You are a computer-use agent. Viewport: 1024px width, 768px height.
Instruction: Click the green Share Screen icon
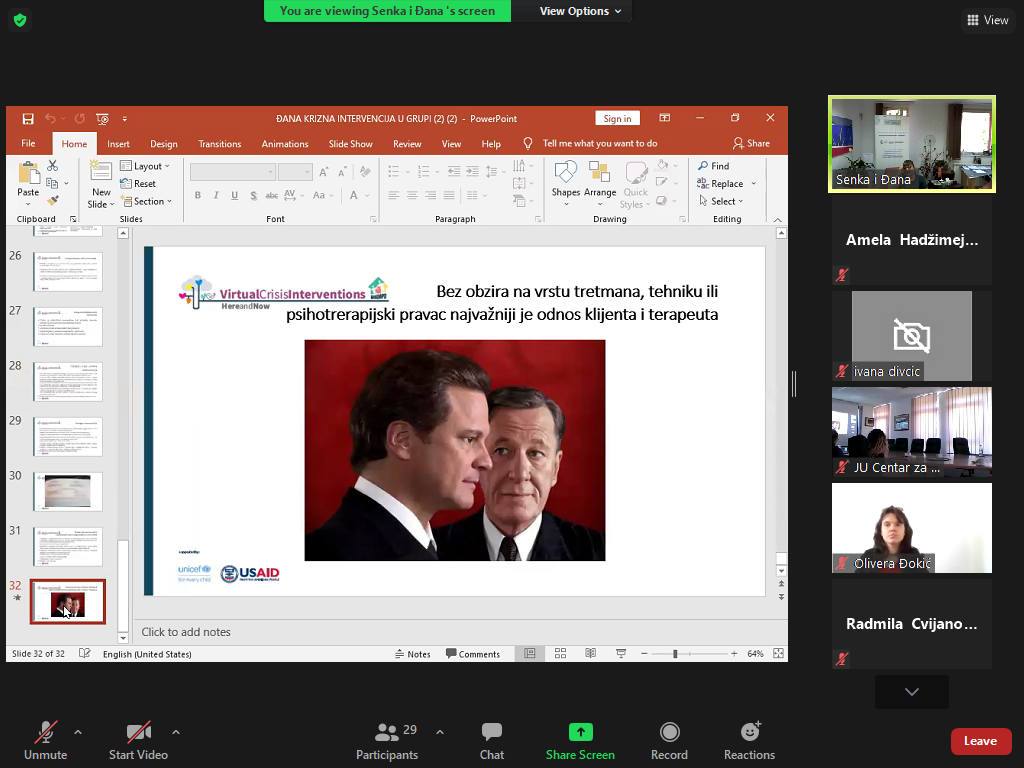(x=580, y=732)
